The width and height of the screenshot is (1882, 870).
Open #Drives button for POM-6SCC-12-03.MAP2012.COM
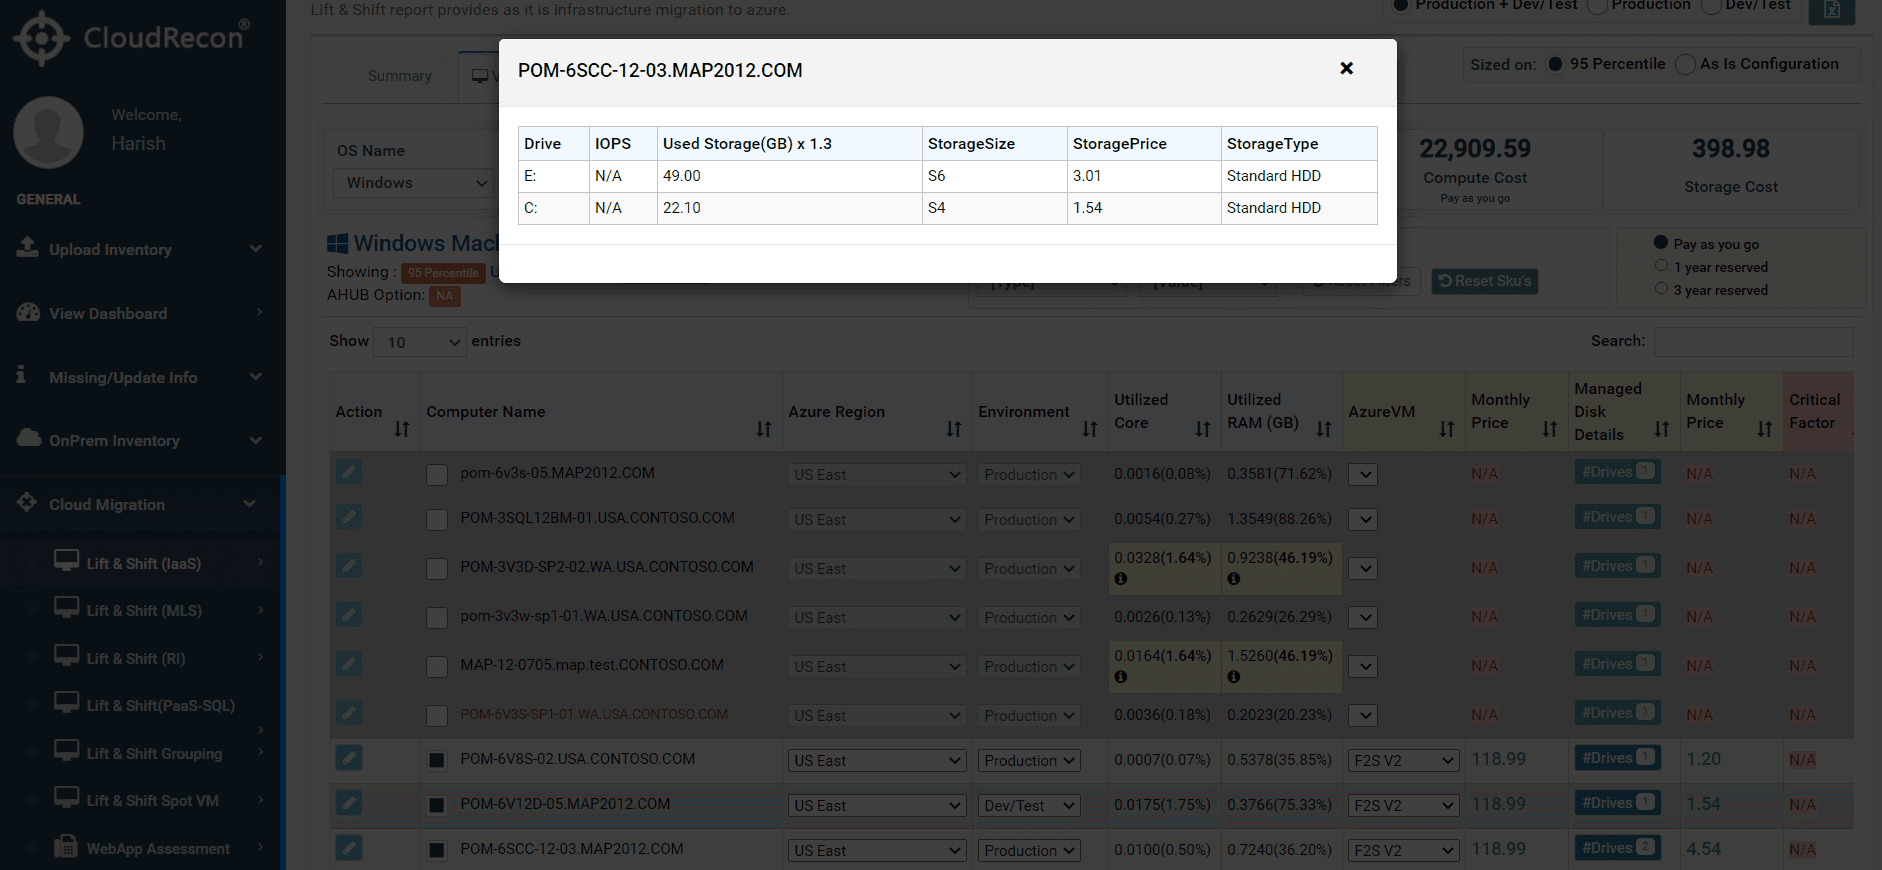1618,848
